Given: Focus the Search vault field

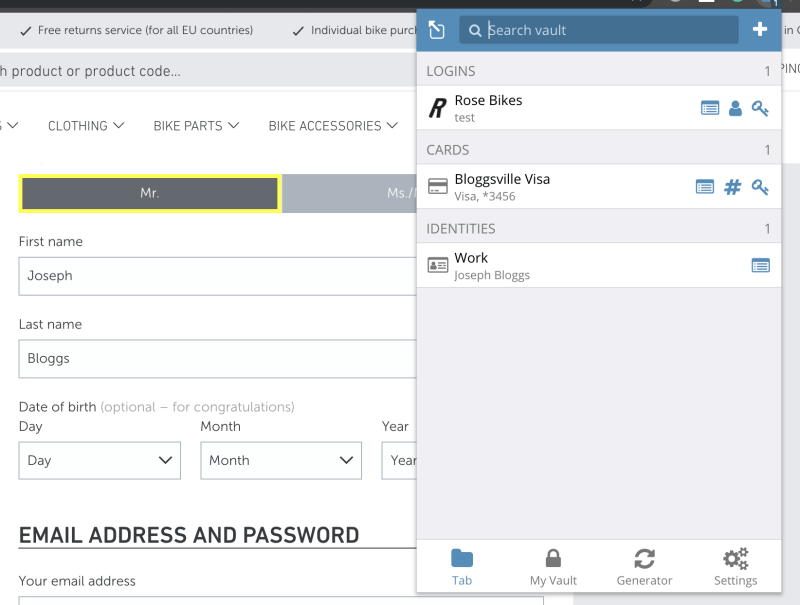Looking at the screenshot, I should (598, 30).
